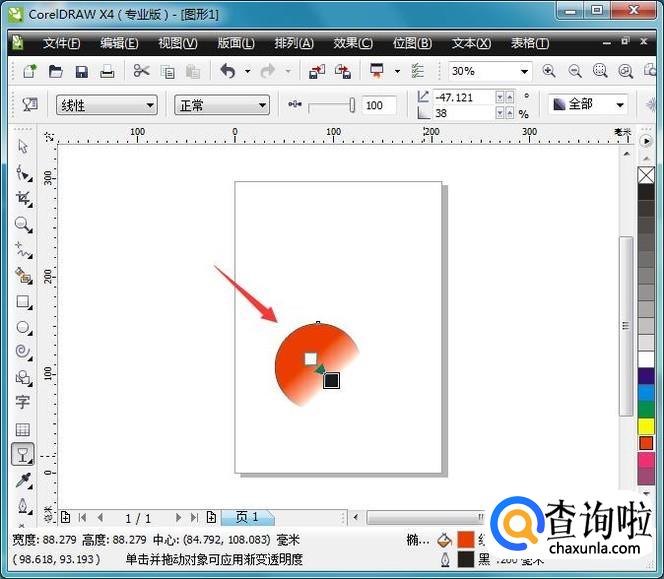Choose the Ellipse tool
The height and width of the screenshot is (579, 664).
coord(22,327)
